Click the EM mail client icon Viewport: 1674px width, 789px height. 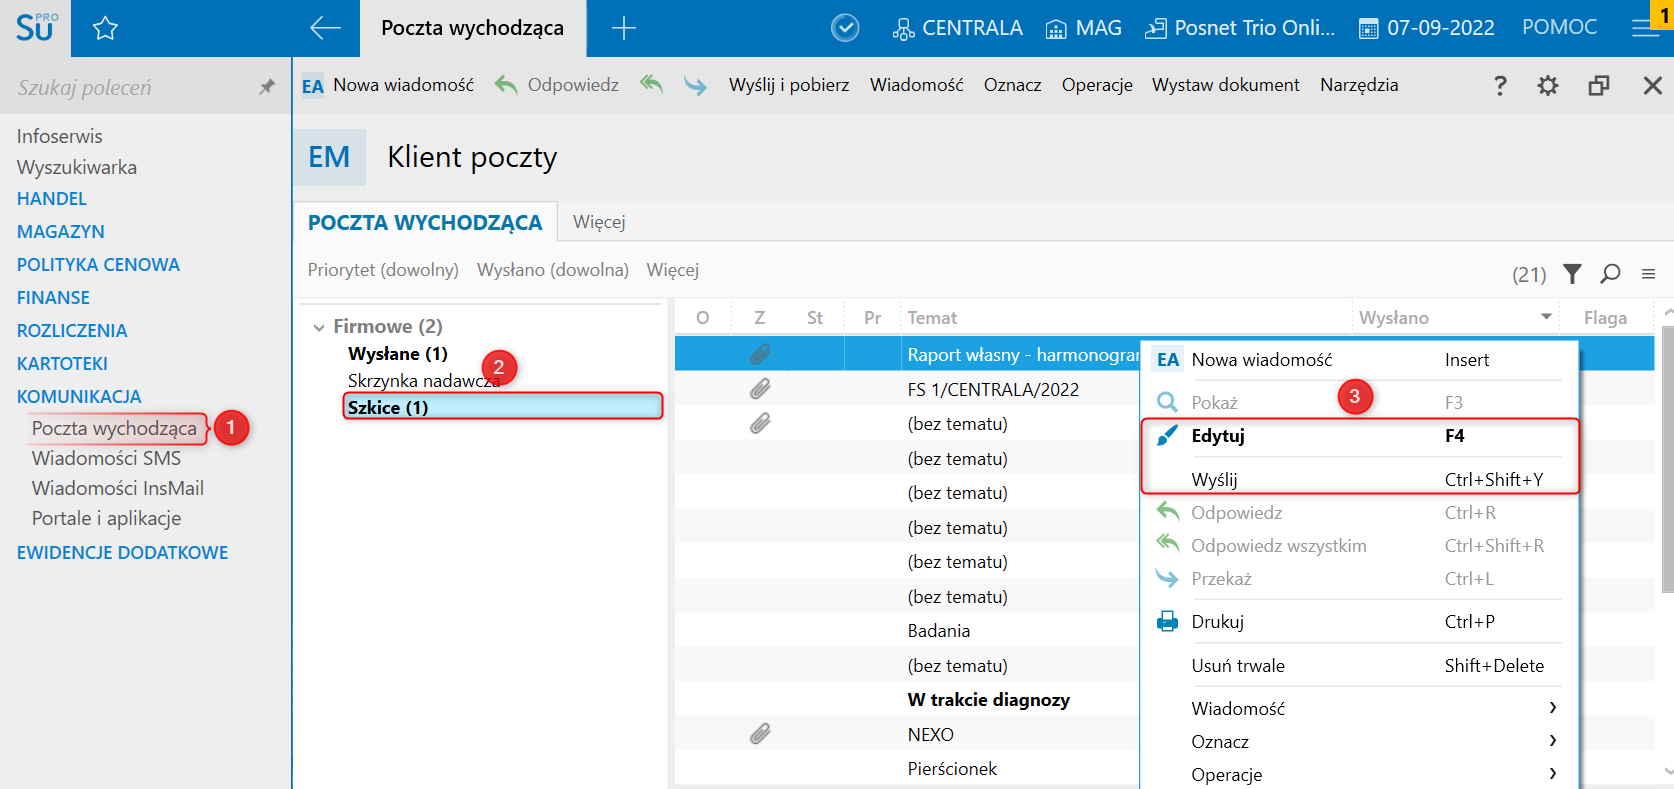(329, 157)
